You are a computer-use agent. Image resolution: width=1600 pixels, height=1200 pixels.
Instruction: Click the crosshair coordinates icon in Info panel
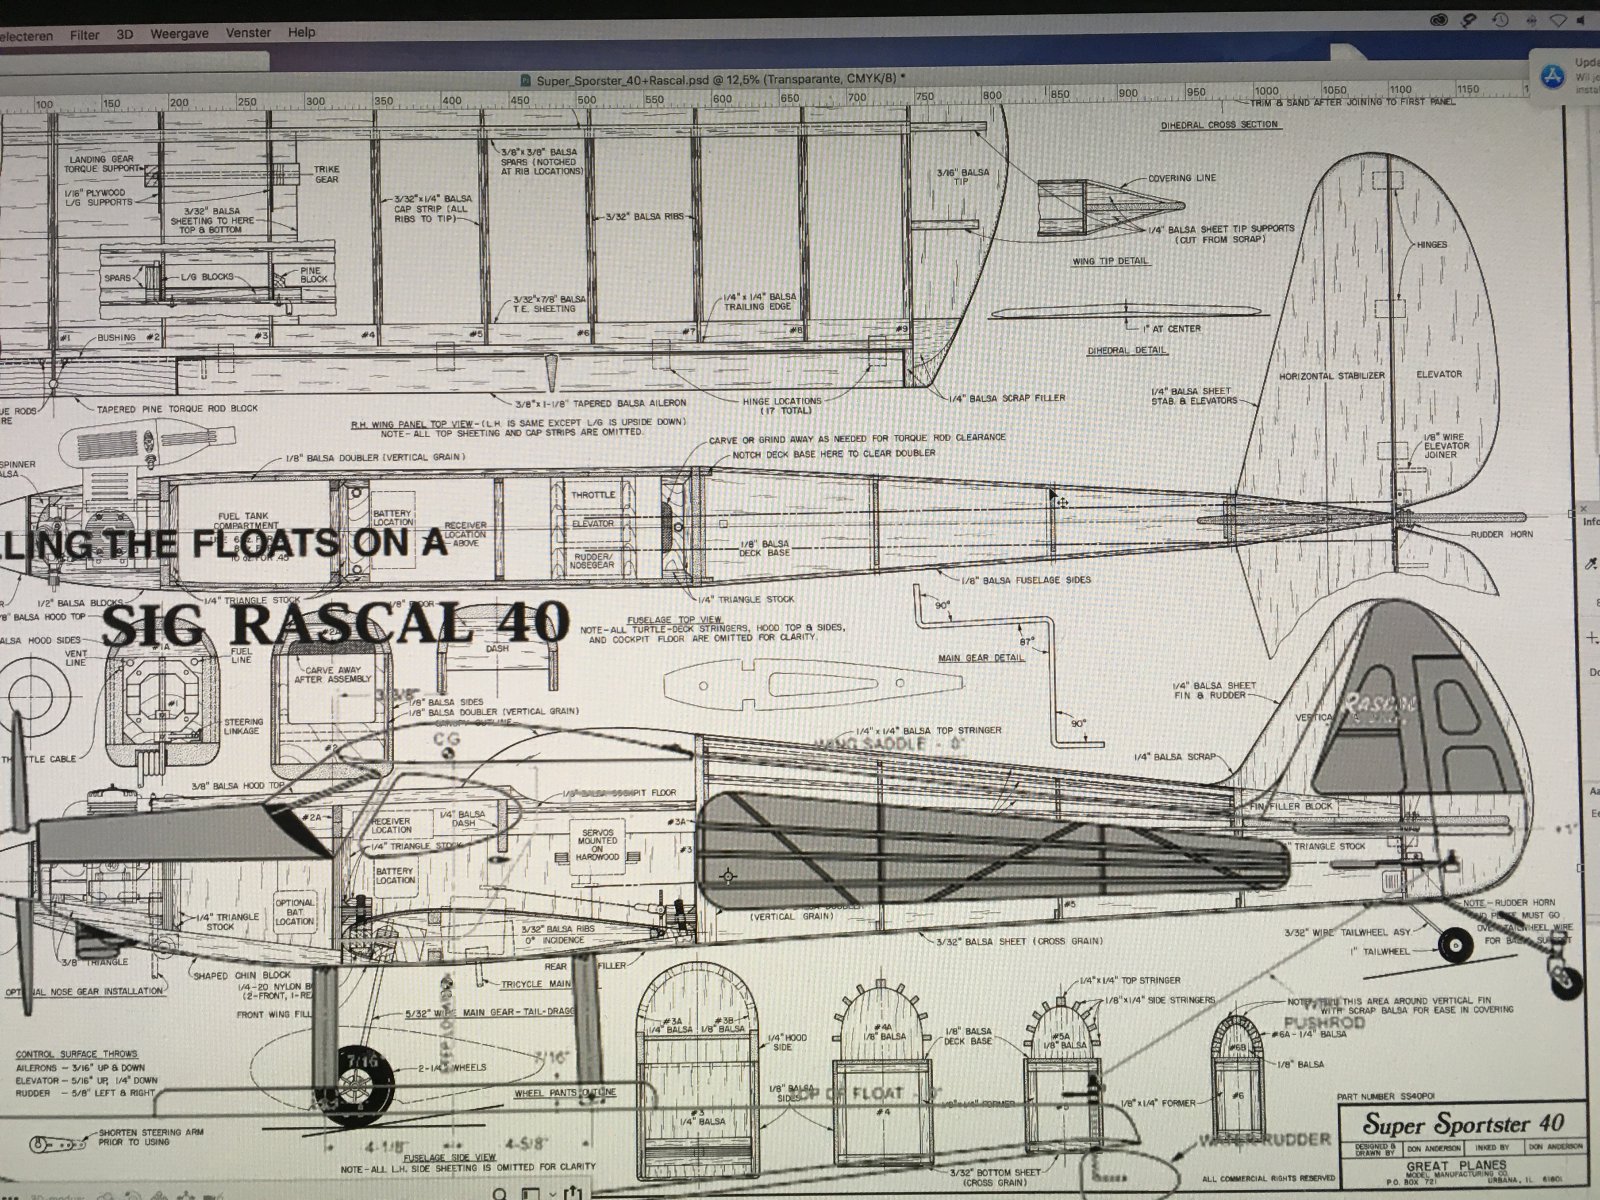(1591, 637)
